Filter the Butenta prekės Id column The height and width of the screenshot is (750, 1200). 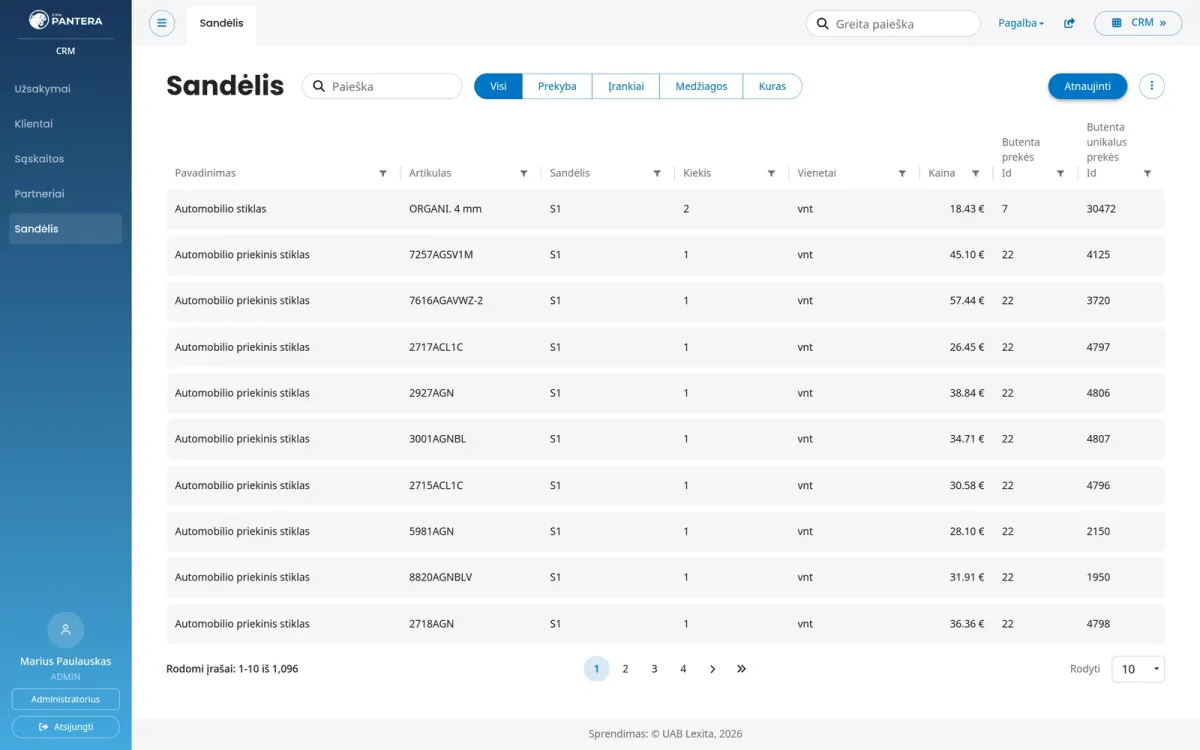(1061, 173)
